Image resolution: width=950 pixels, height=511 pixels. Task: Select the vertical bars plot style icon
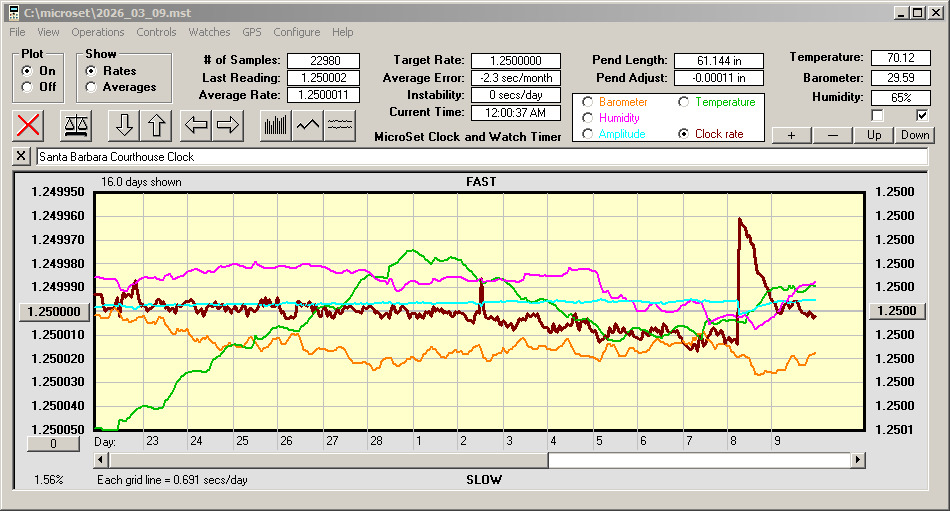pos(276,125)
